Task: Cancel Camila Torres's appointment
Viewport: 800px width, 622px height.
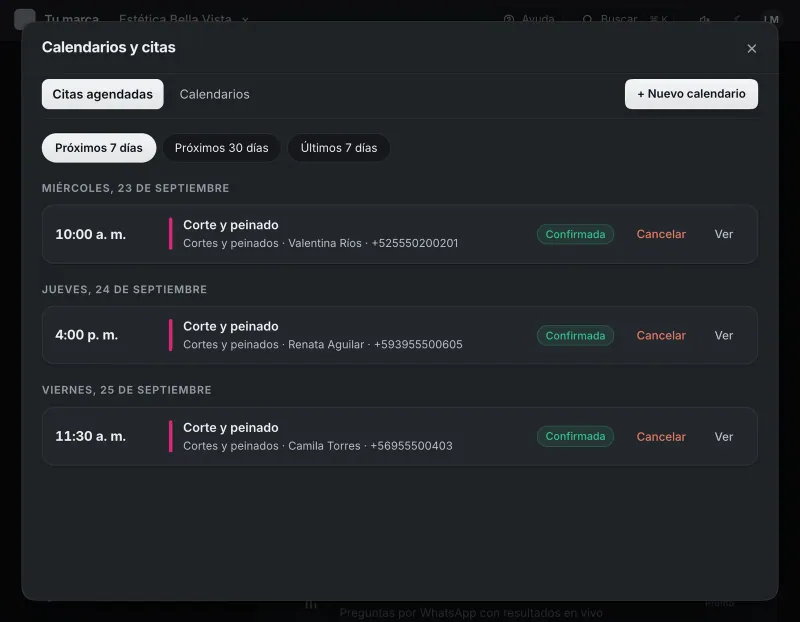Action: 661,437
